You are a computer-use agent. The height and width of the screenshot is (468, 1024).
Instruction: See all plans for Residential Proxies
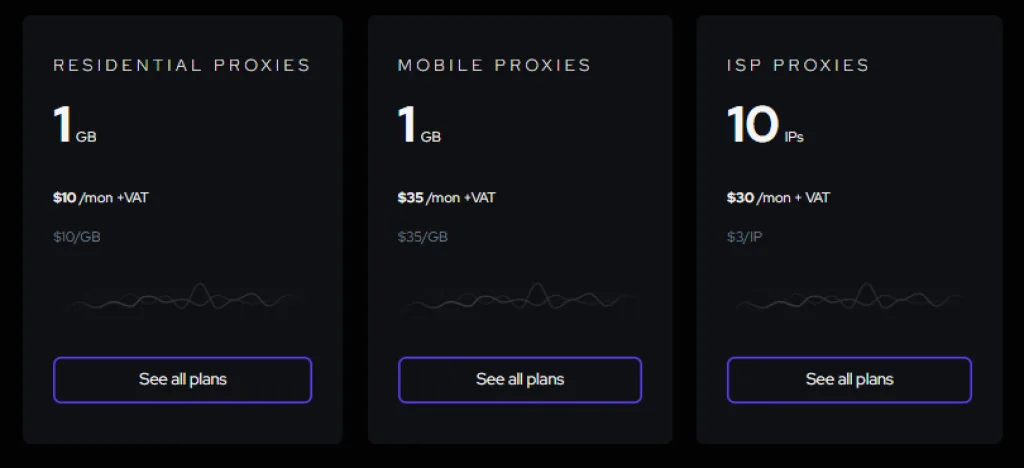tap(182, 380)
